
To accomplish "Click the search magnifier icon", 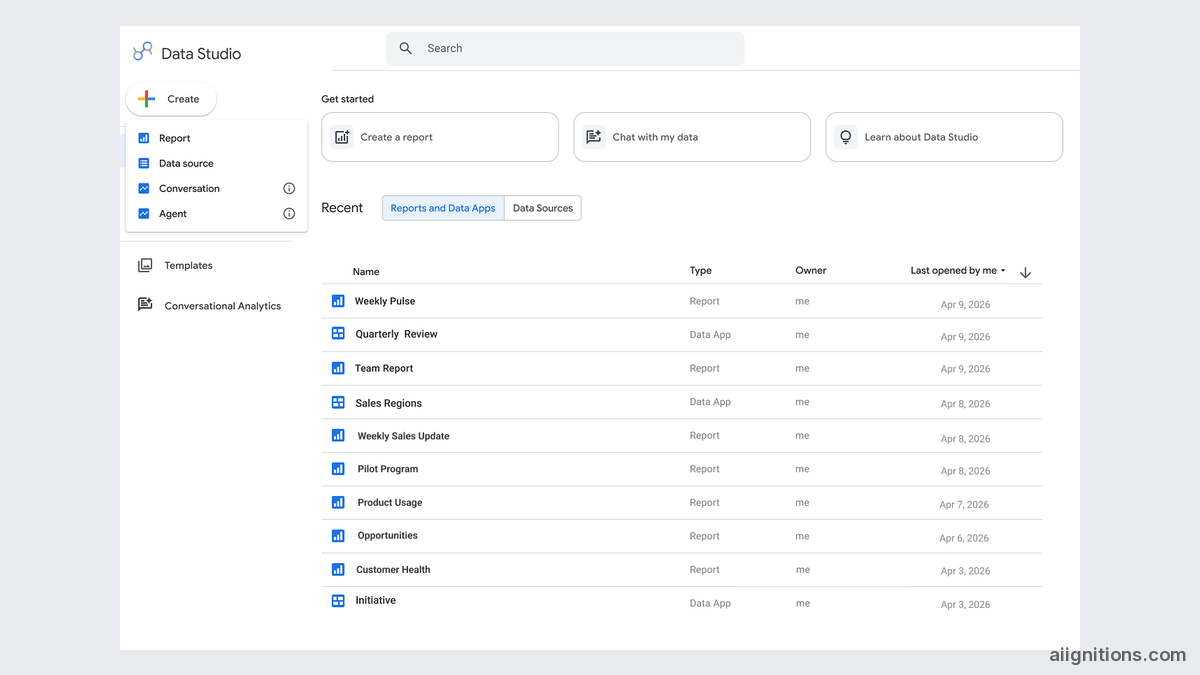I will tap(406, 48).
